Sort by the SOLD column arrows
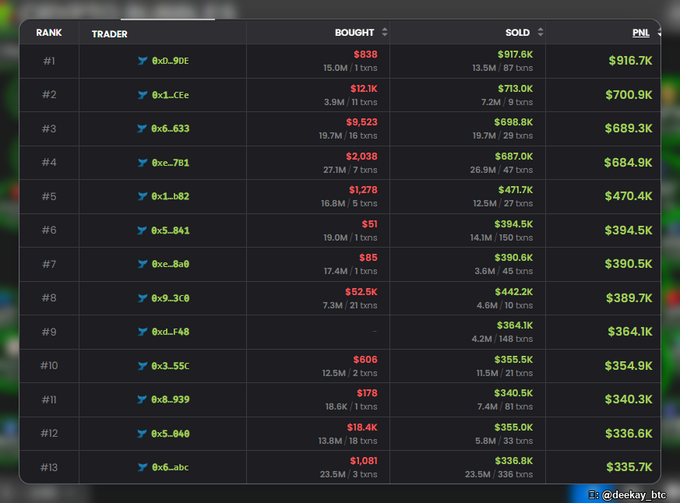Viewport: 680px width, 503px height. click(540, 32)
